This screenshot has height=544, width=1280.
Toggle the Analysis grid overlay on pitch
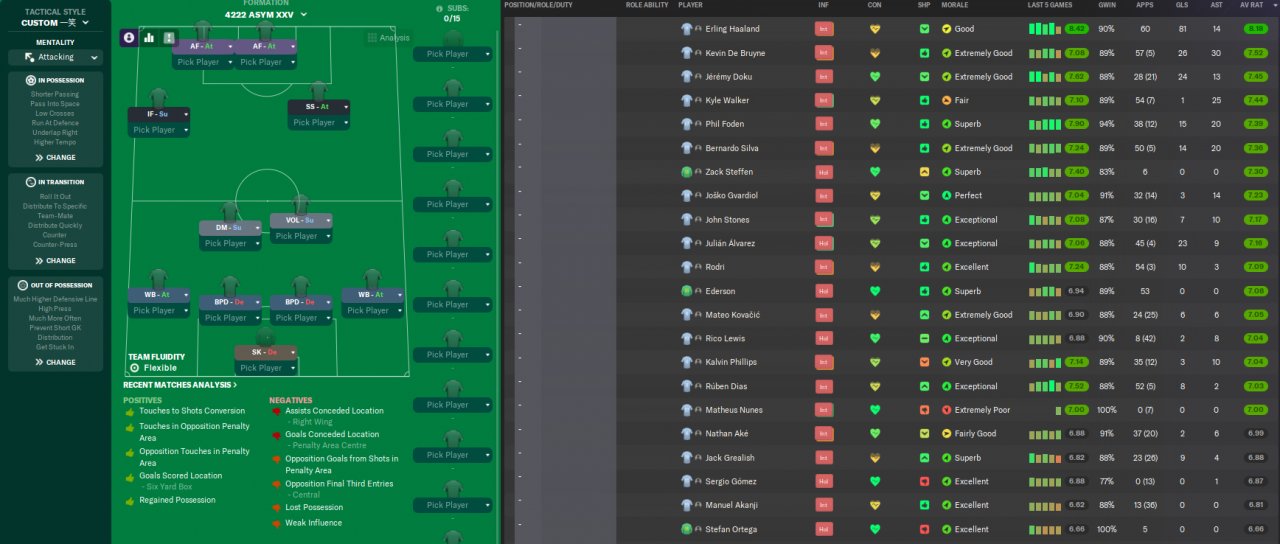pos(388,38)
